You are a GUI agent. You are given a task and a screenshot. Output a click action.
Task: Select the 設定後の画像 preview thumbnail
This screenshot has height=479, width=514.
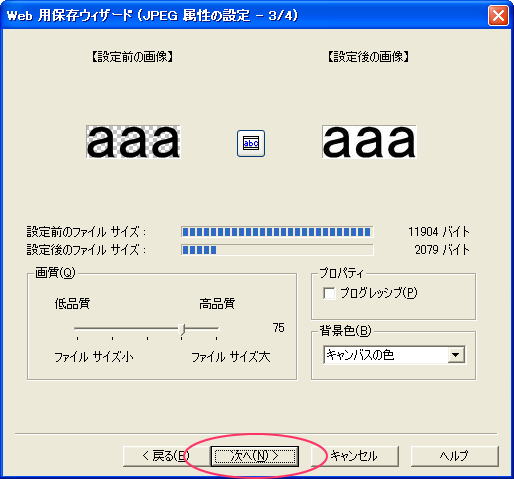pyautogui.click(x=369, y=142)
